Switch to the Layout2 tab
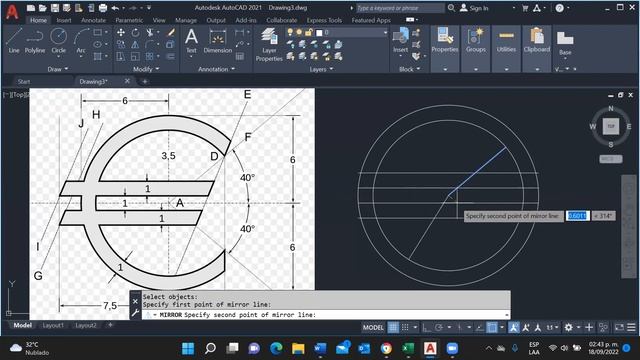The height and width of the screenshot is (360, 640). click(86, 325)
